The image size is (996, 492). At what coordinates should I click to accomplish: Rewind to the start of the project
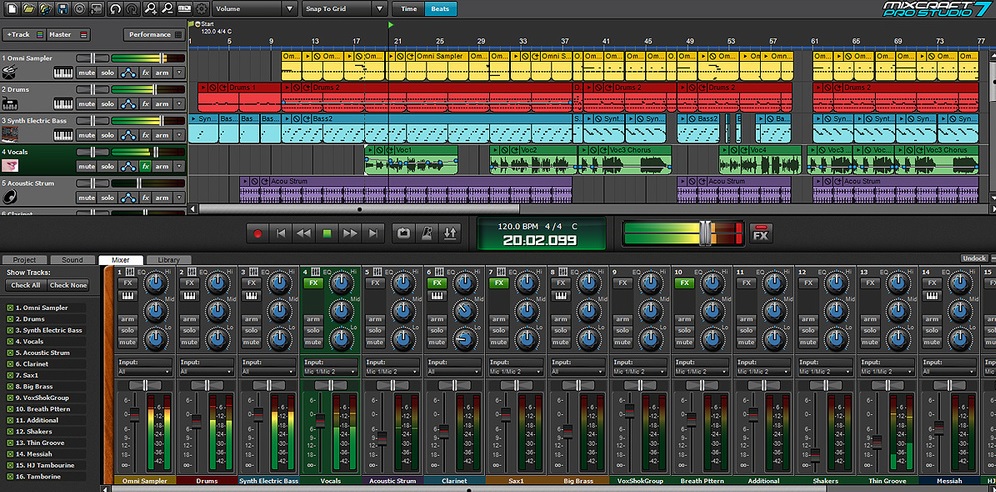coord(281,234)
